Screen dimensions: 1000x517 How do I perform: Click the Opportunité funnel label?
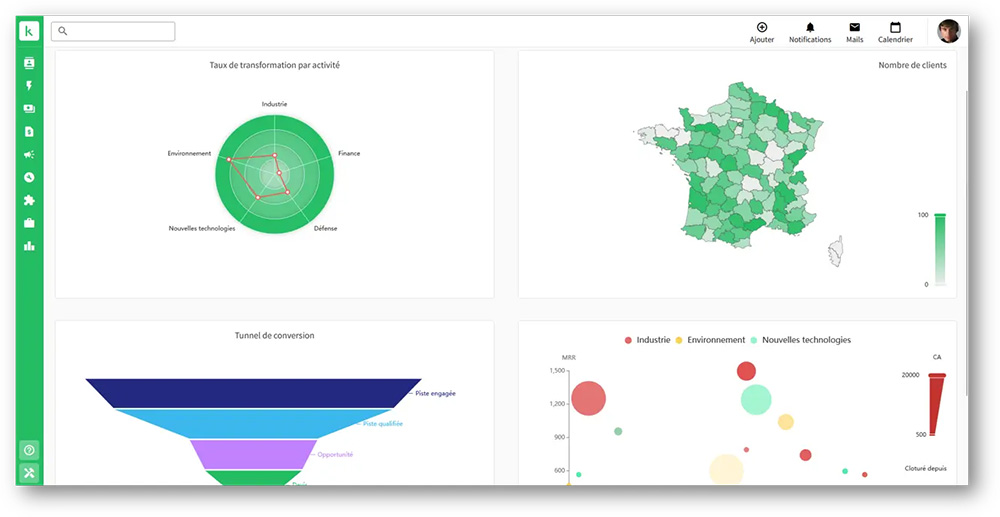(335, 455)
